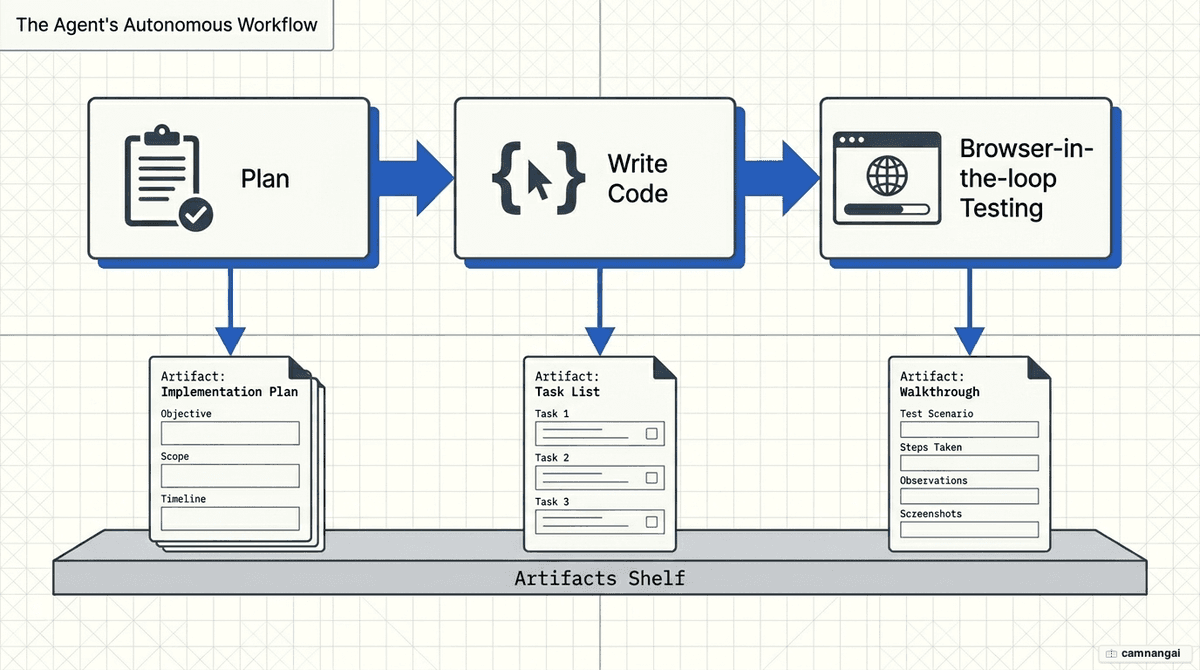Screen dimensions: 1200x670
Task: Click the "Implementation Plan" artifact heading
Action: 229,392
